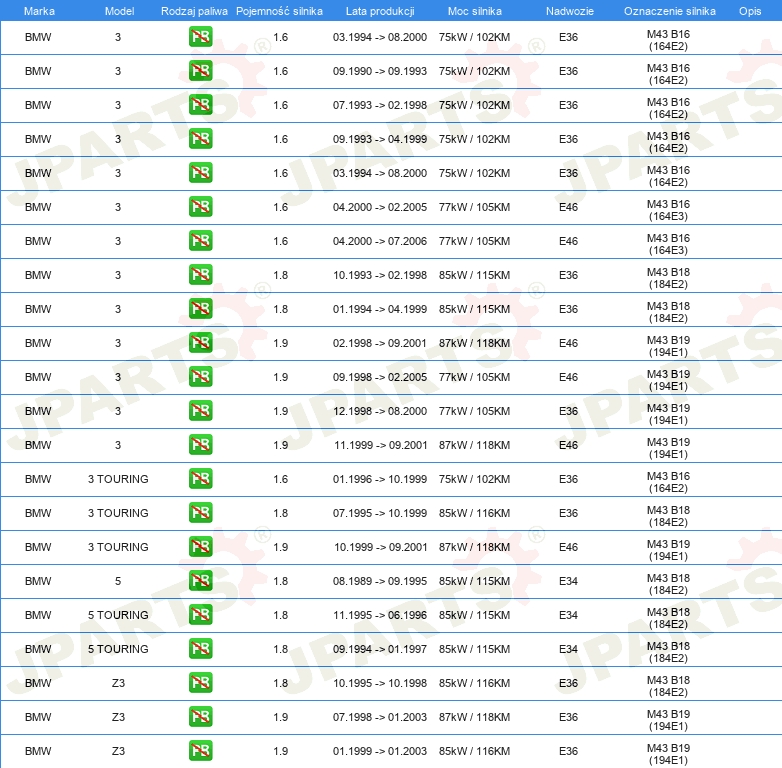
Task: Select the date range 04.2000 -> 07.2006
Action: pyautogui.click(x=380, y=241)
